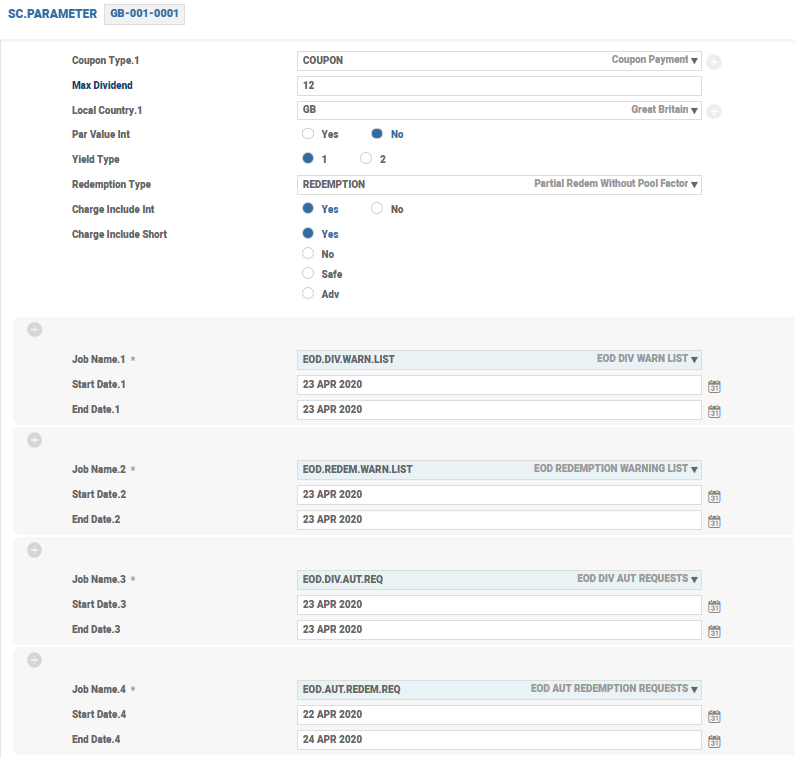Open calendar picker for End Date.3
Screen dimensions: 794x758
(714, 631)
